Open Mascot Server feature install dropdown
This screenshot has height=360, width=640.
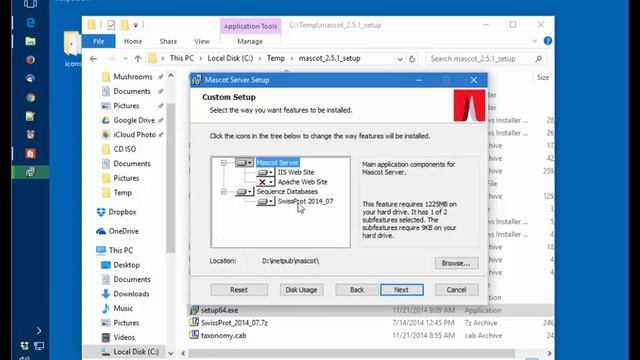click(244, 162)
